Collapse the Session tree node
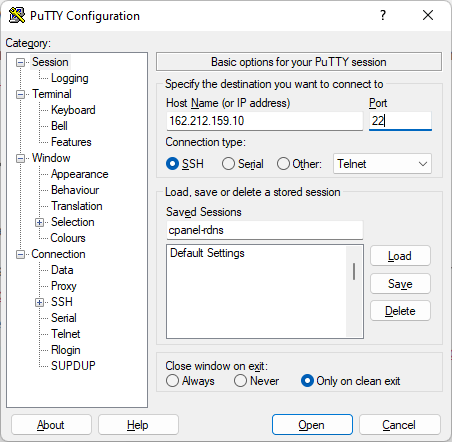Screen dimensions: 452x442 pos(20,62)
